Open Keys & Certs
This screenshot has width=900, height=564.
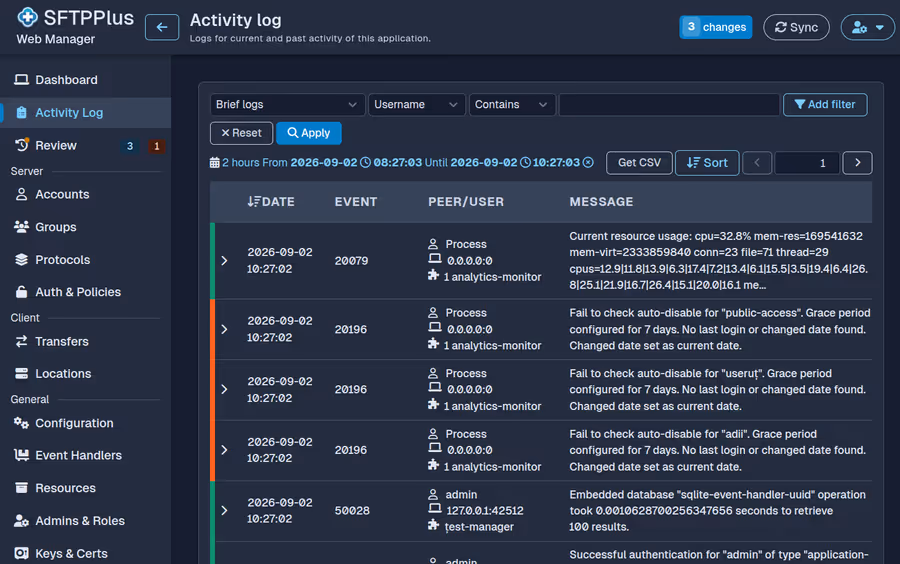(x=86, y=553)
